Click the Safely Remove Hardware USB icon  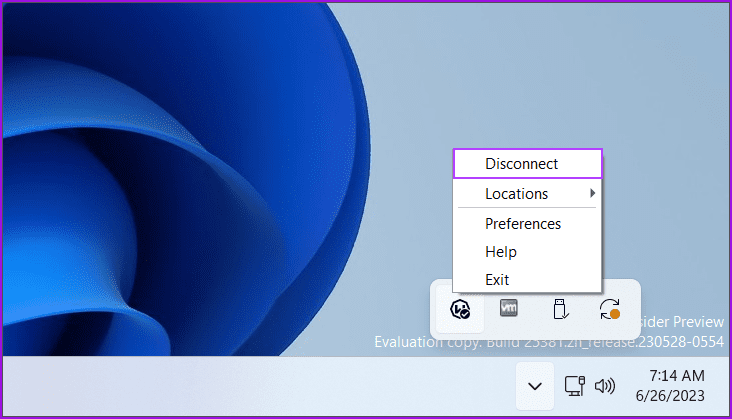(x=560, y=309)
